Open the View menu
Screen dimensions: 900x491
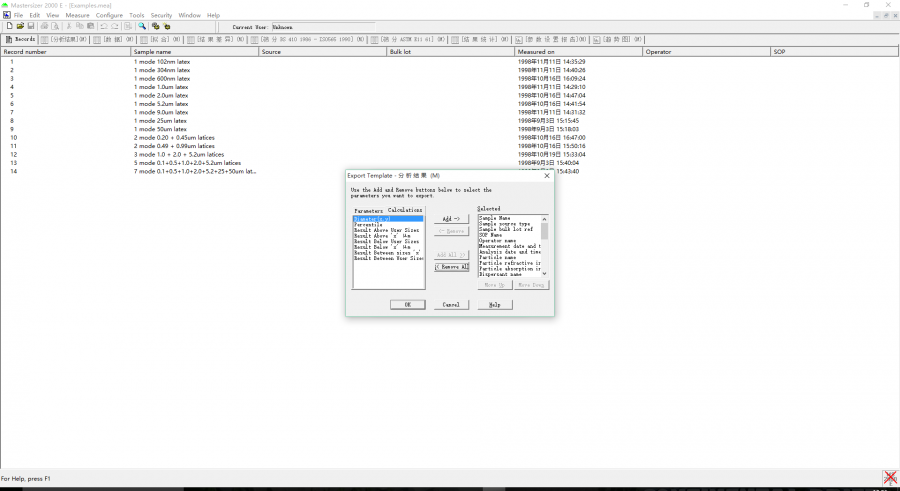(53, 16)
